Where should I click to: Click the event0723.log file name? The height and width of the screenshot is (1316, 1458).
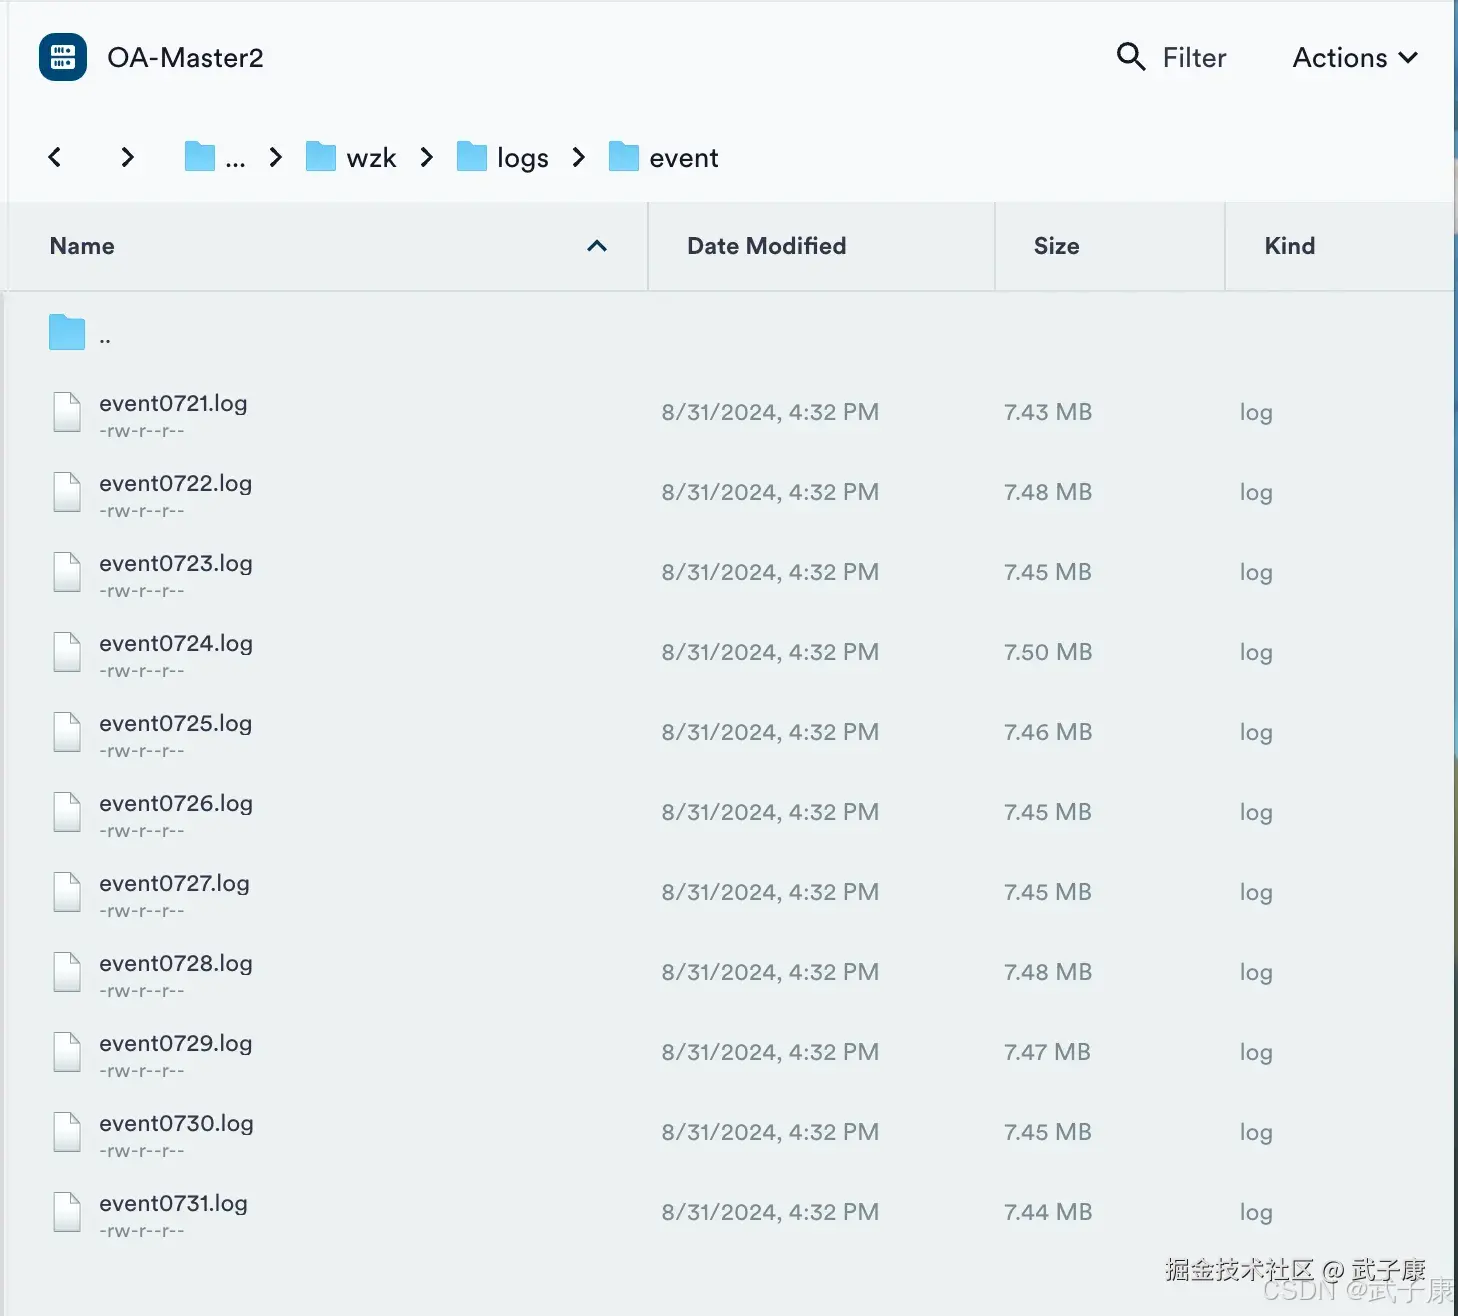click(175, 563)
